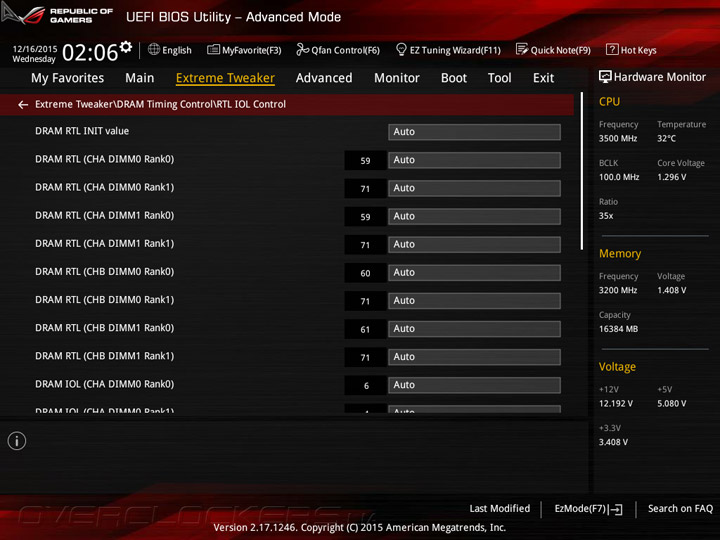Image resolution: width=720 pixels, height=540 pixels.
Task: Click Core Voltage 1.296 V reading
Action: [x=671, y=177]
